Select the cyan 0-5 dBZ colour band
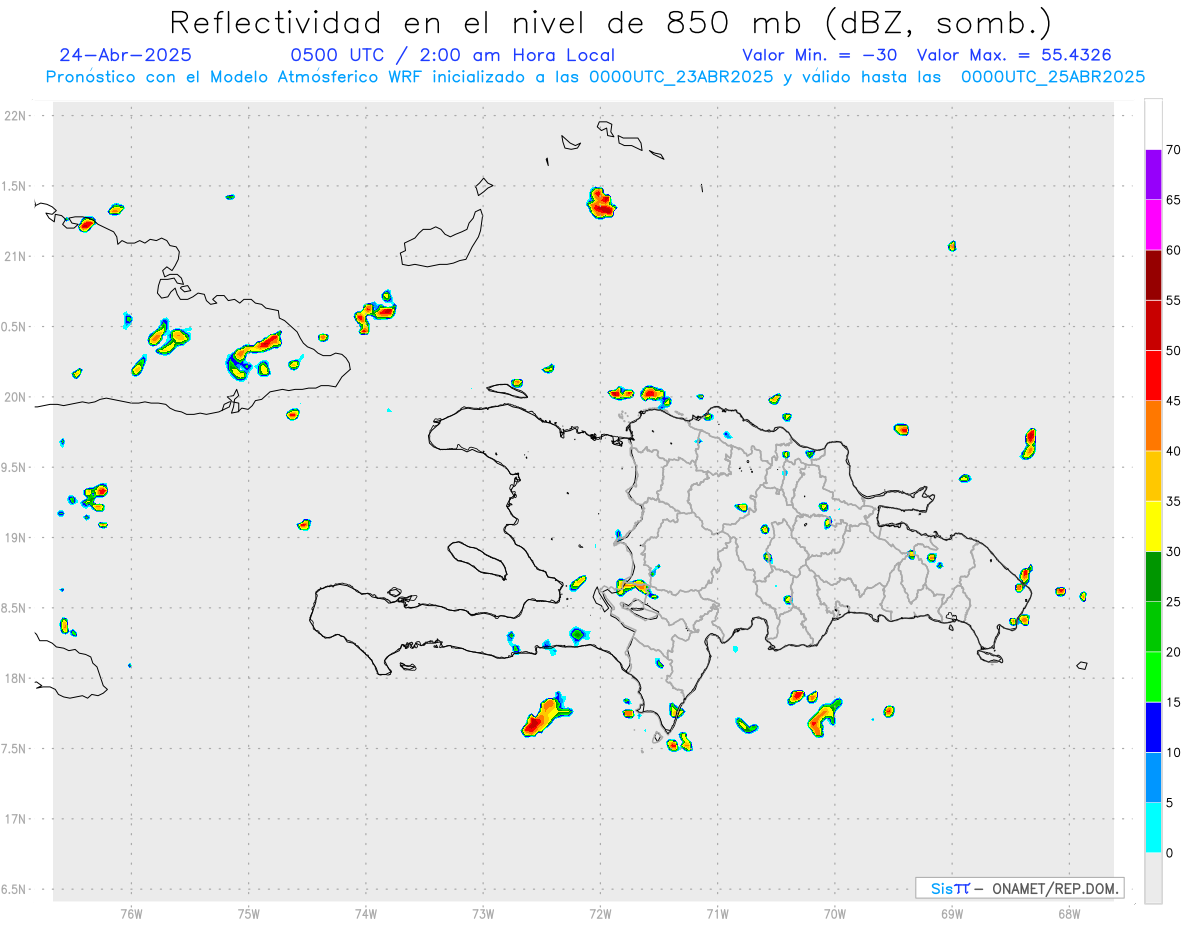 [1153, 828]
